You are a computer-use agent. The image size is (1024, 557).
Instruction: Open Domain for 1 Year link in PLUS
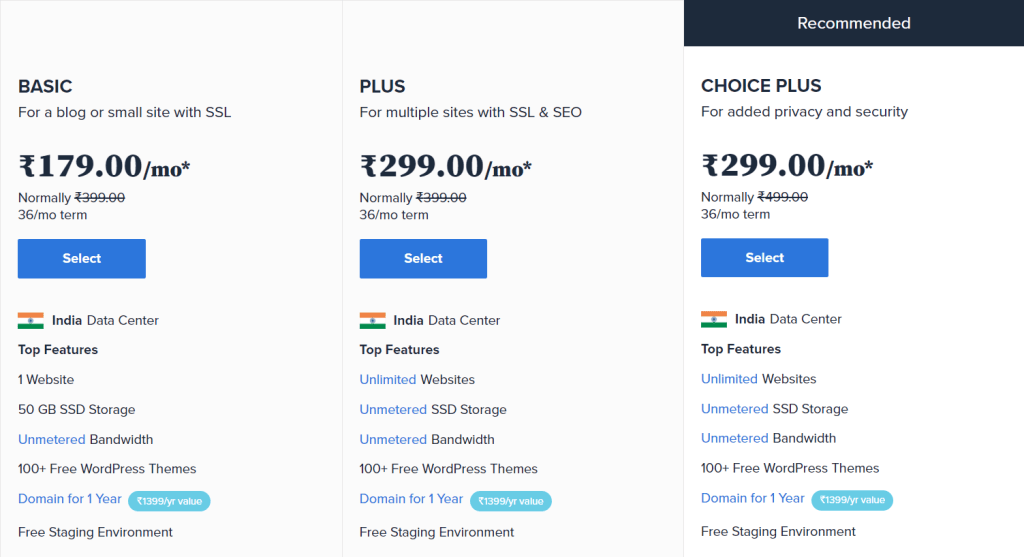click(411, 499)
